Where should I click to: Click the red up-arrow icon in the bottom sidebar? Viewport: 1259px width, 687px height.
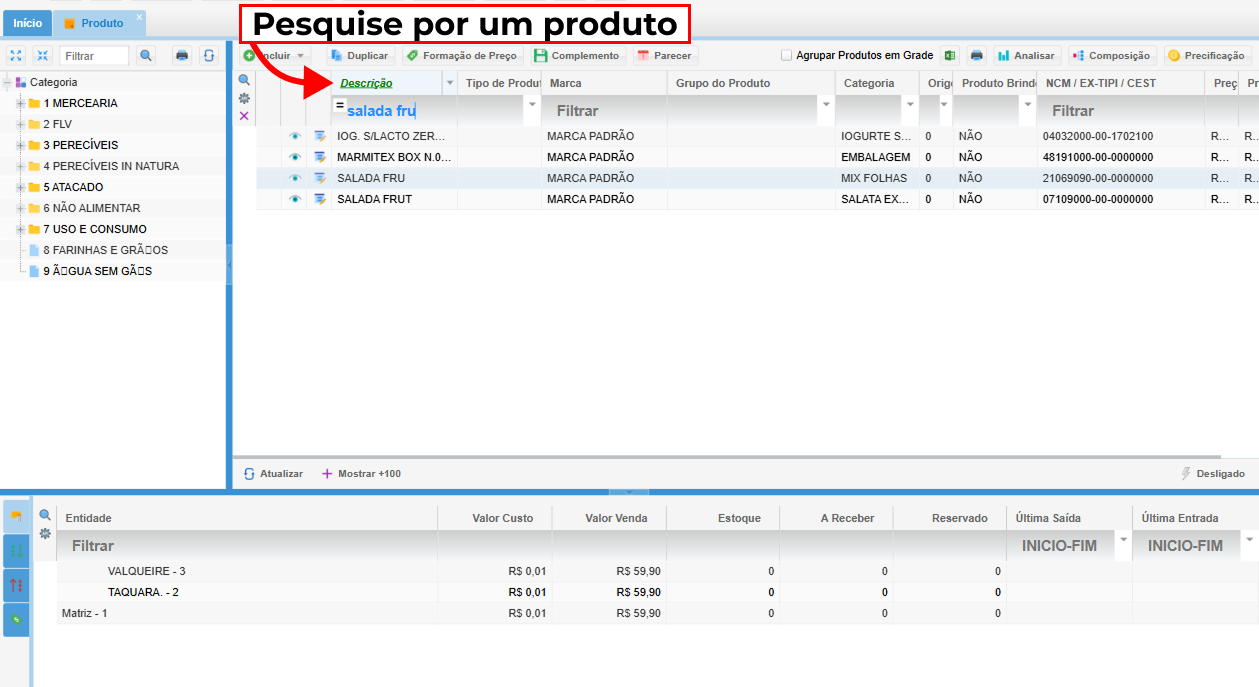16,585
